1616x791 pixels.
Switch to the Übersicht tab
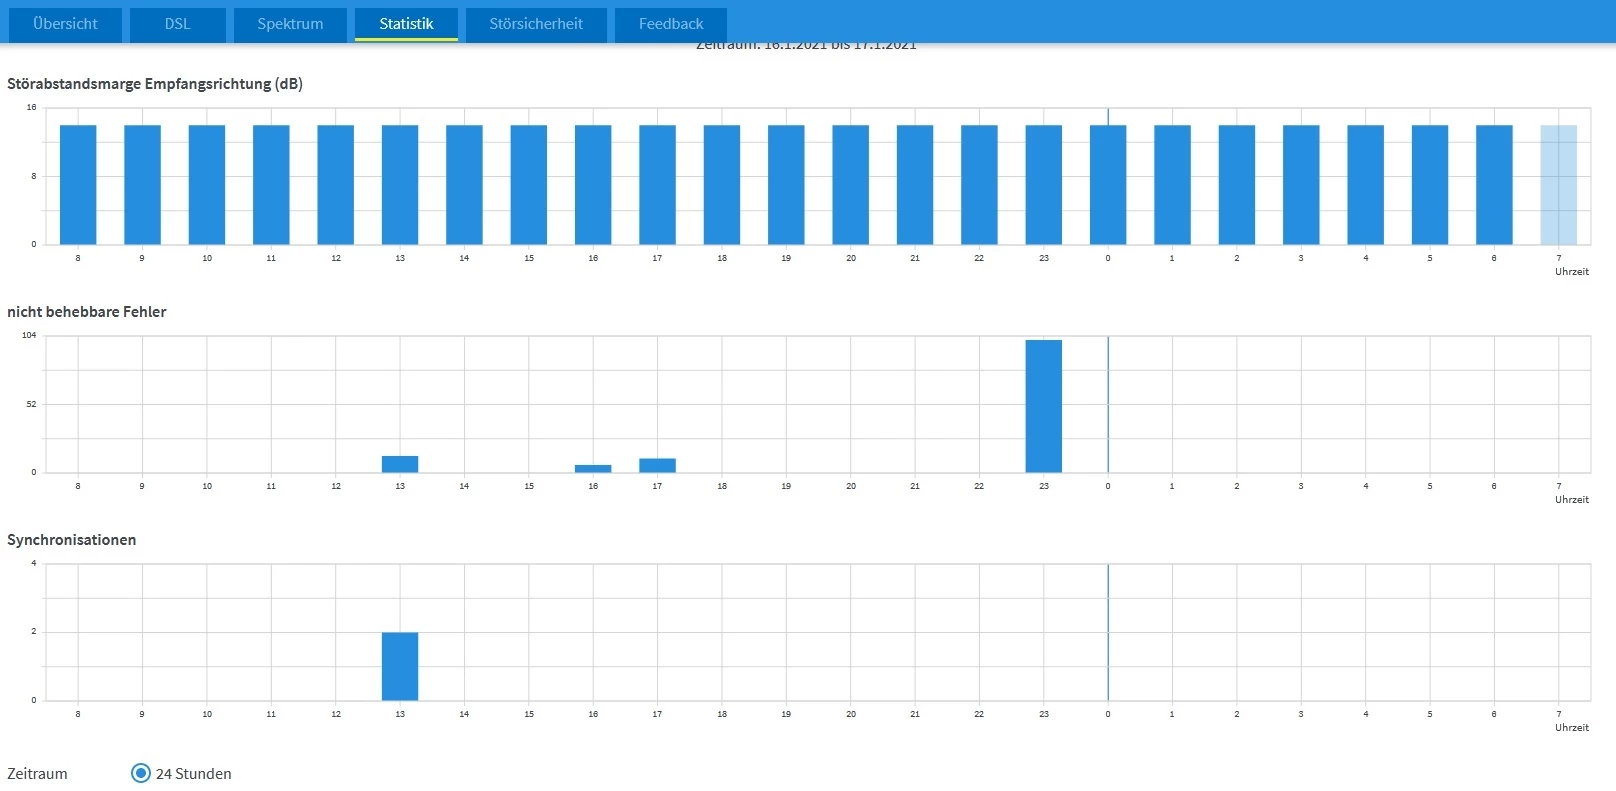(x=65, y=24)
